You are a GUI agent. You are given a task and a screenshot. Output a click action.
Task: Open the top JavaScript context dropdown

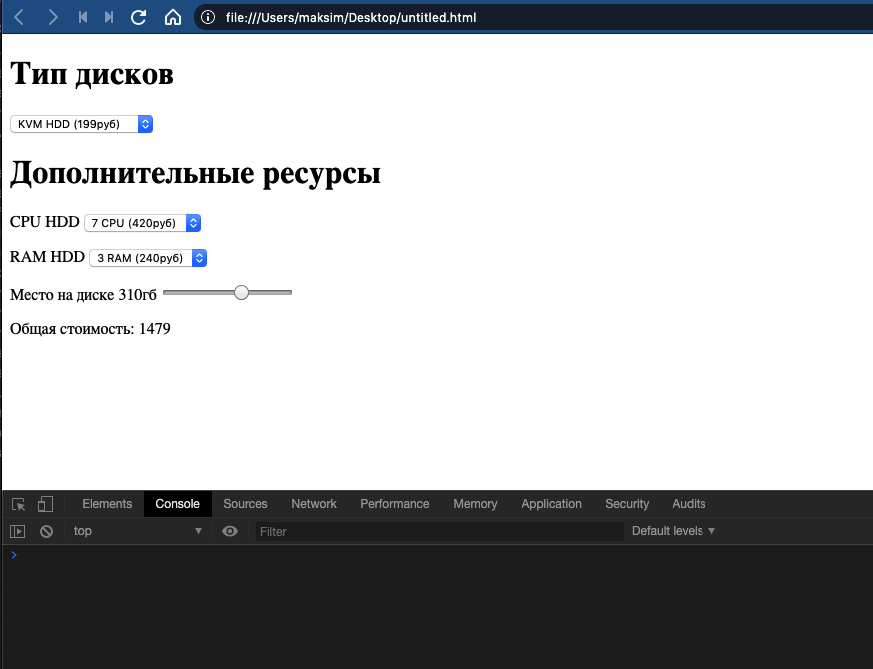(138, 531)
